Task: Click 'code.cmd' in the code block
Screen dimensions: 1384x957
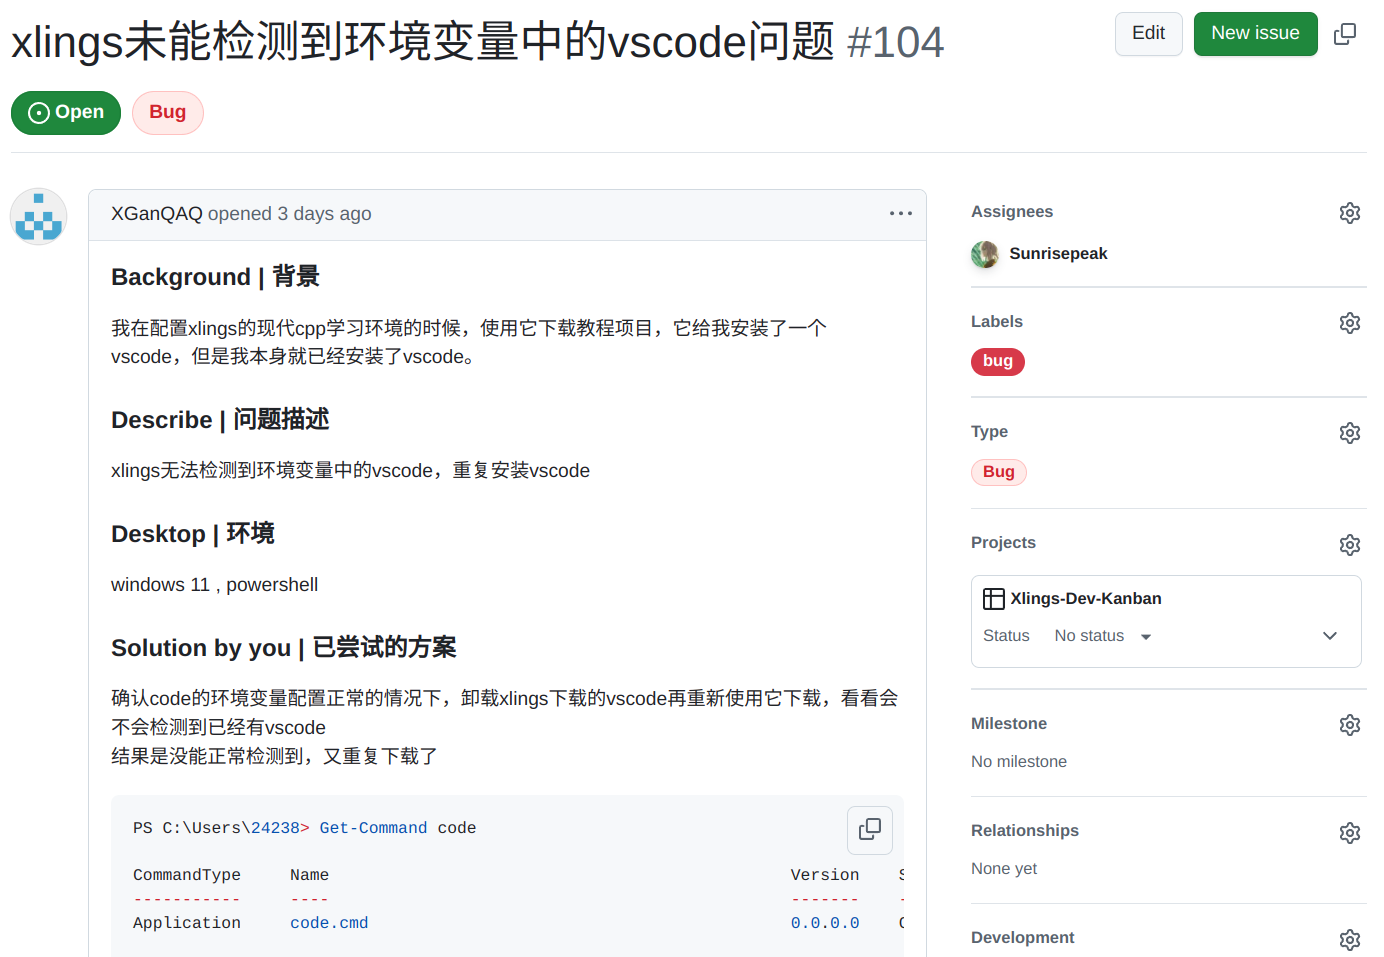Action: pos(329,923)
